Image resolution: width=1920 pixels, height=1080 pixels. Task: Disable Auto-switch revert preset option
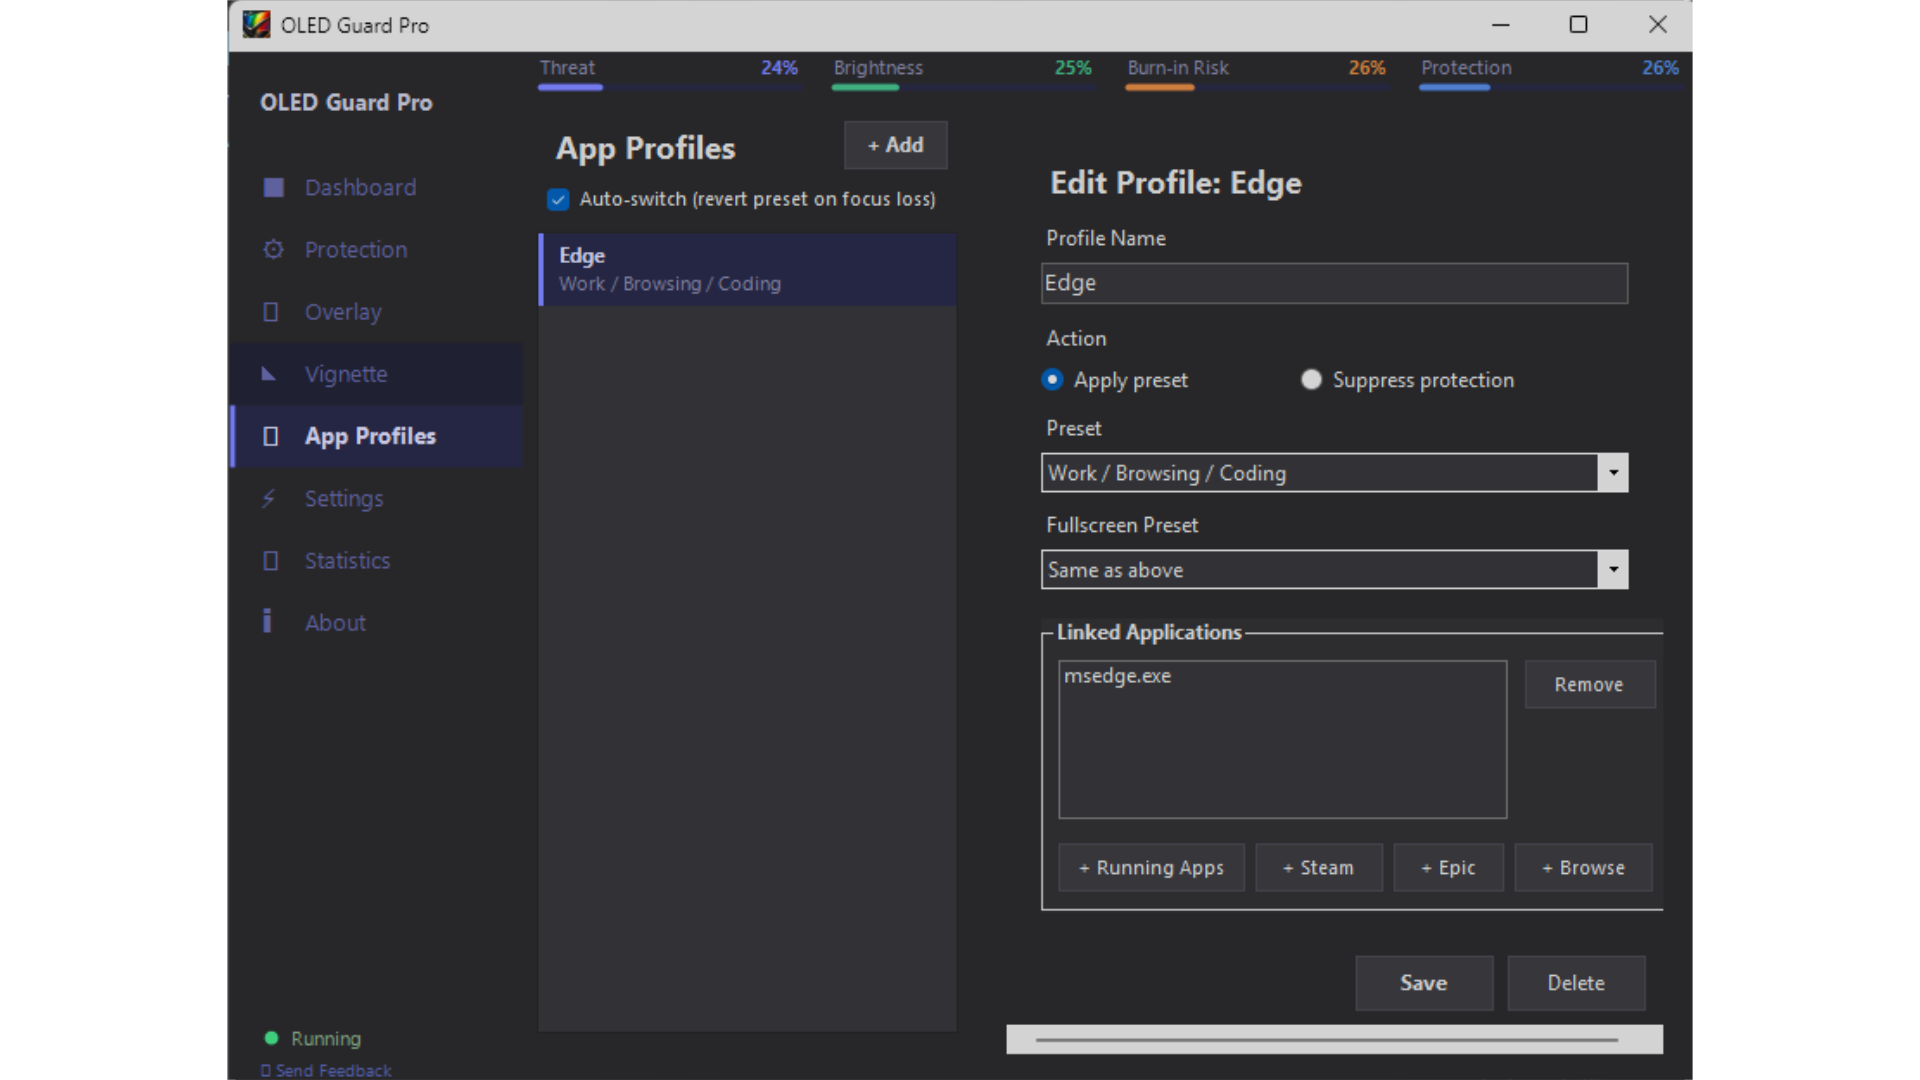(558, 199)
